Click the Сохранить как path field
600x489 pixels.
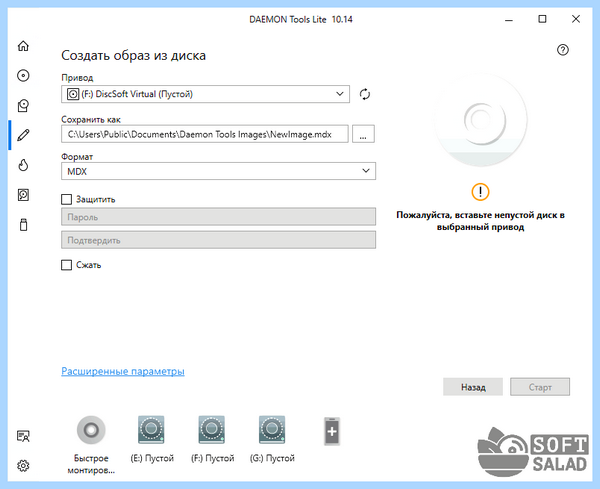click(205, 134)
